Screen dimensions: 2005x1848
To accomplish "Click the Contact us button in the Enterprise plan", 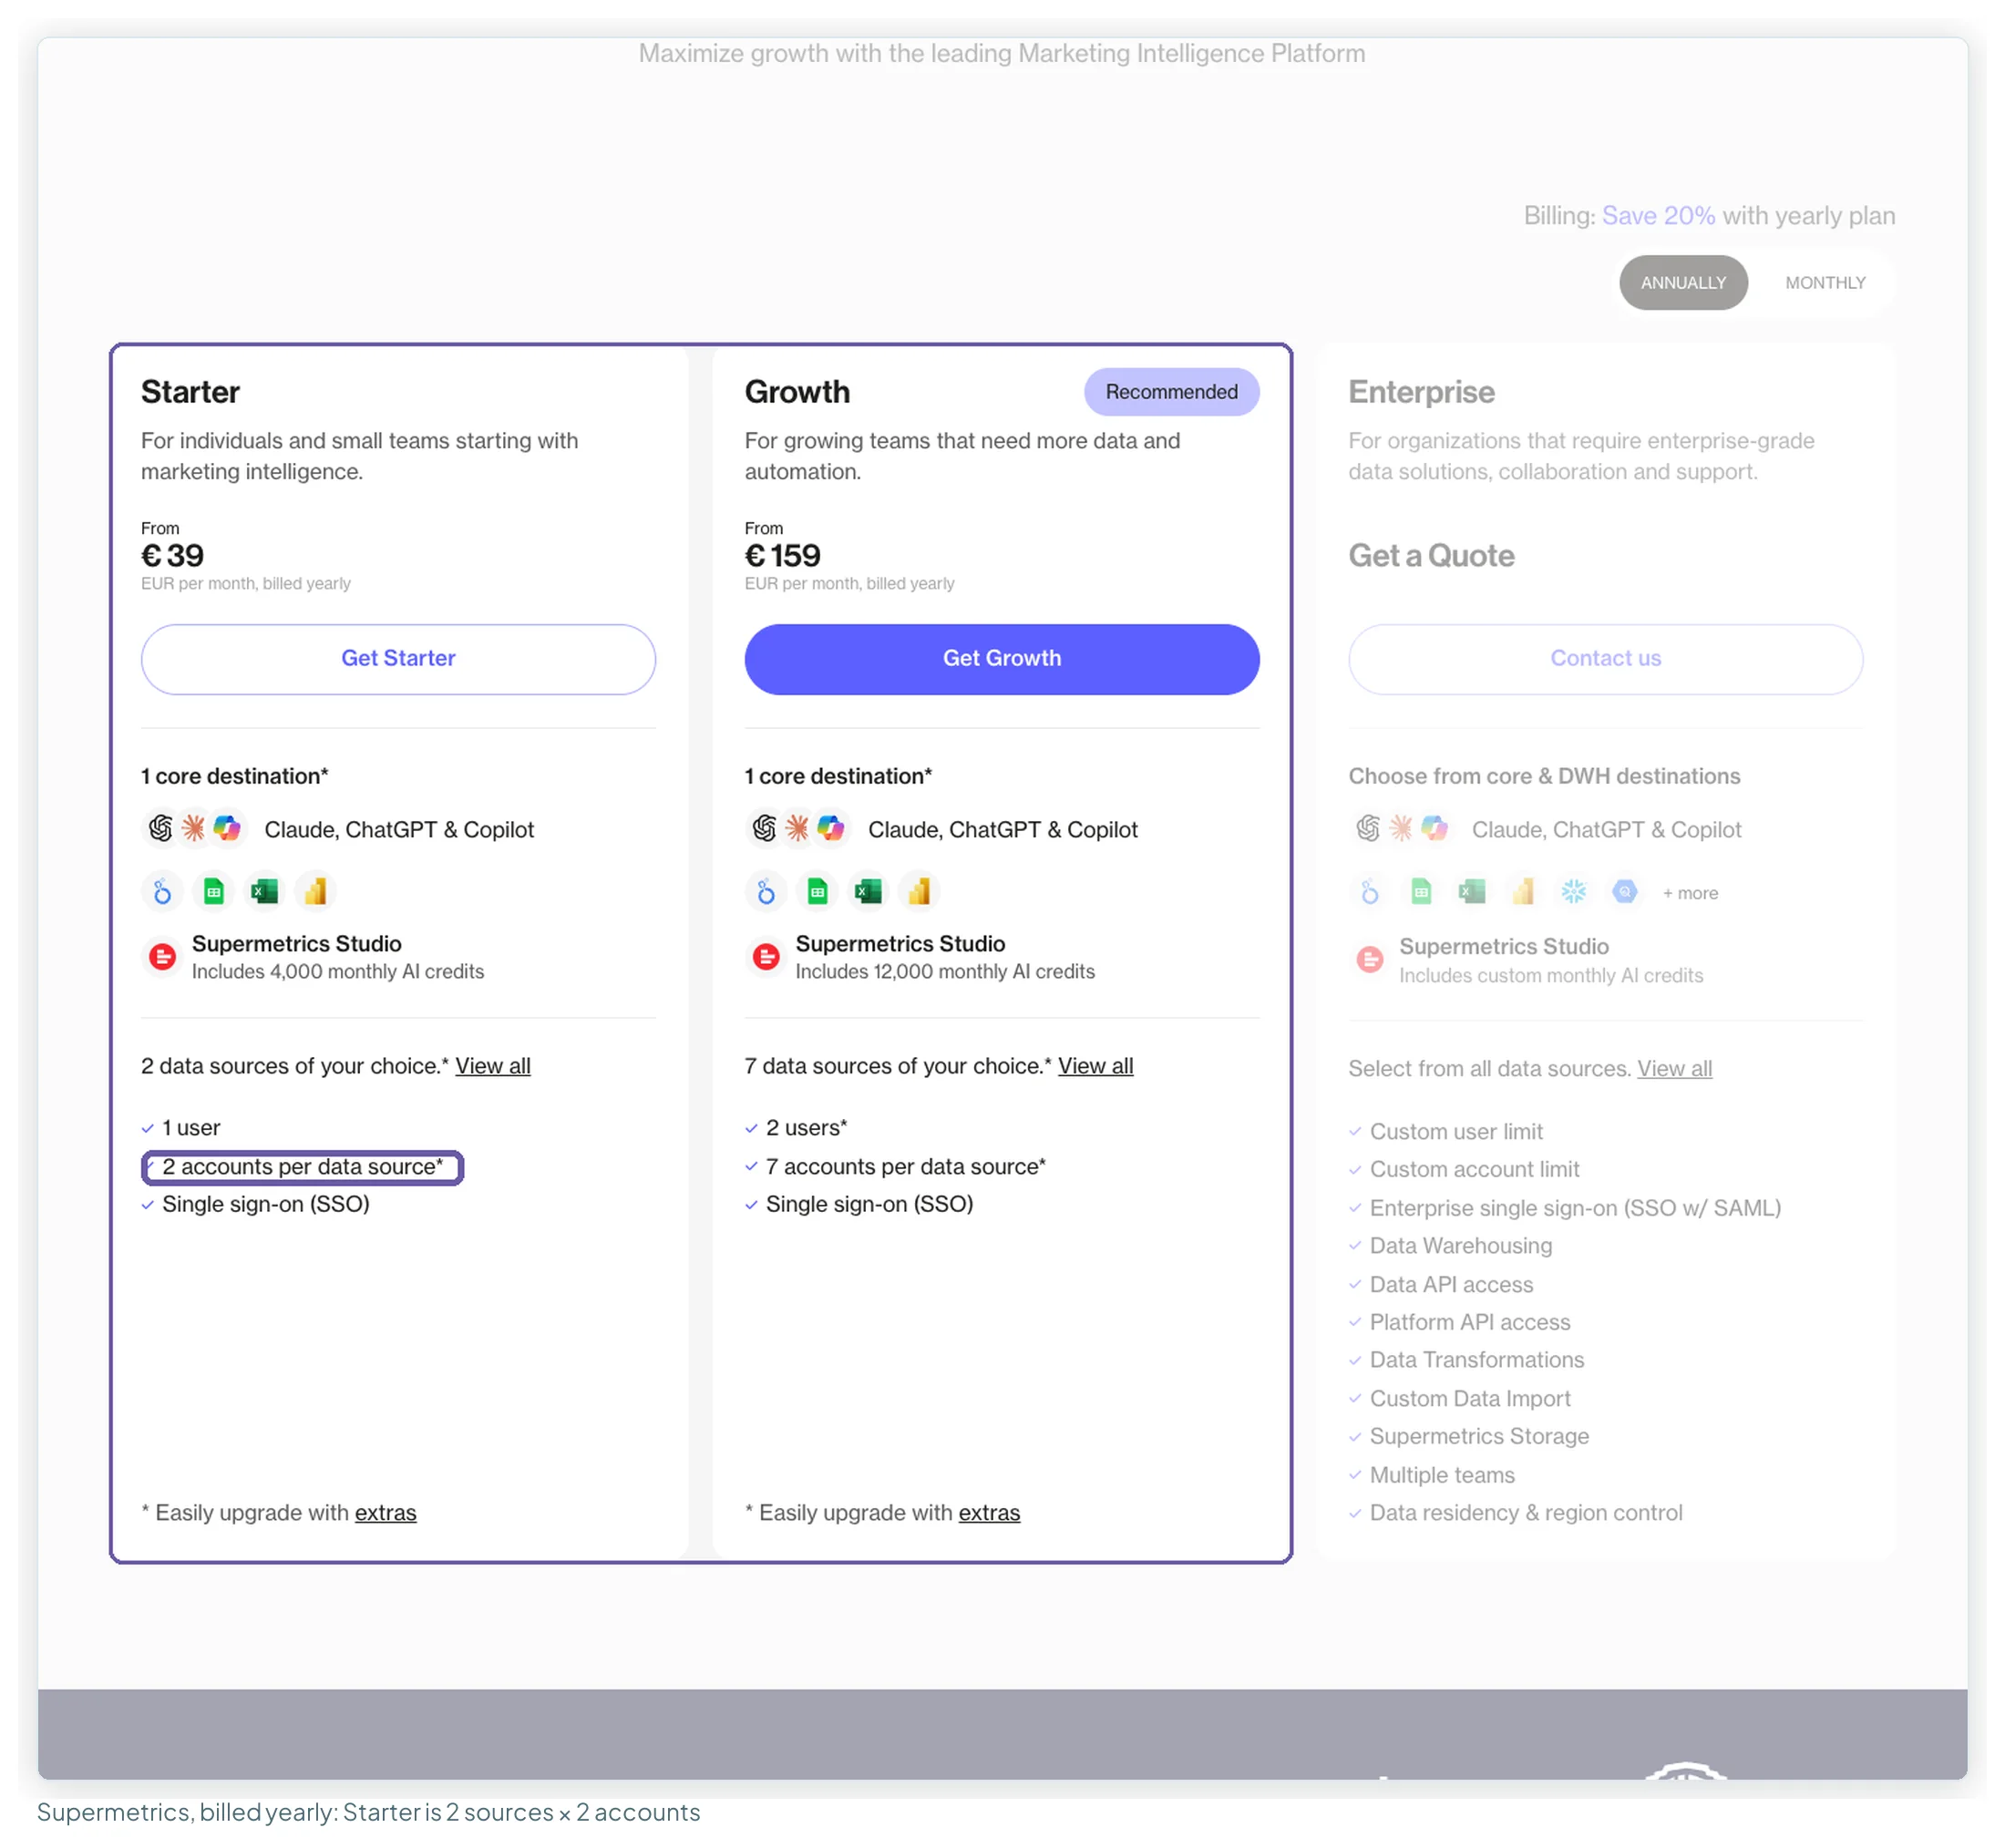I will tap(1606, 659).
